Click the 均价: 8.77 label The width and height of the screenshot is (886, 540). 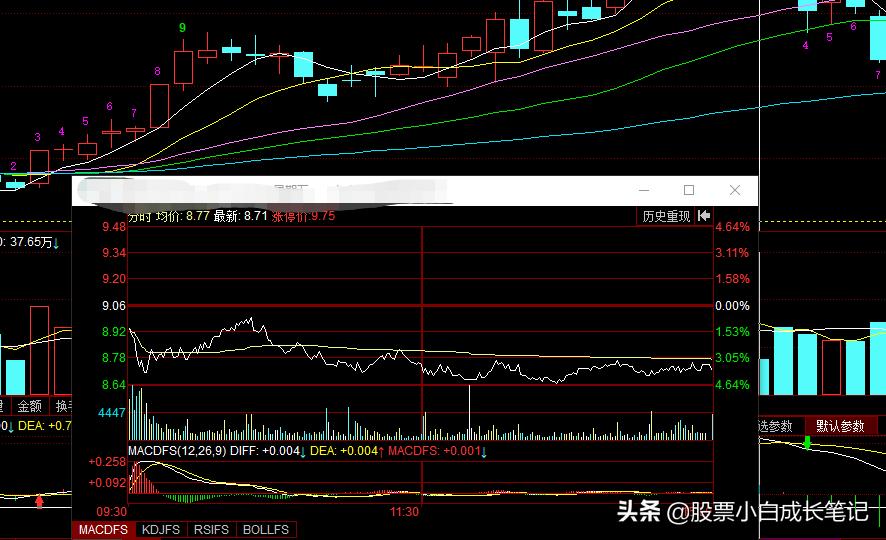[183, 216]
